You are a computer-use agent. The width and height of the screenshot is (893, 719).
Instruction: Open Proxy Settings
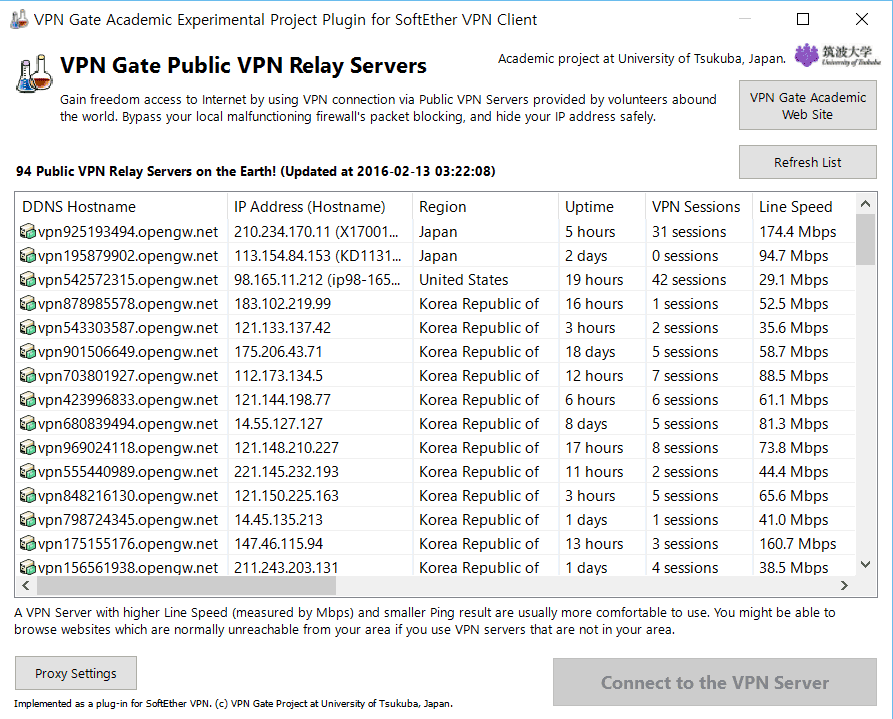tap(76, 673)
